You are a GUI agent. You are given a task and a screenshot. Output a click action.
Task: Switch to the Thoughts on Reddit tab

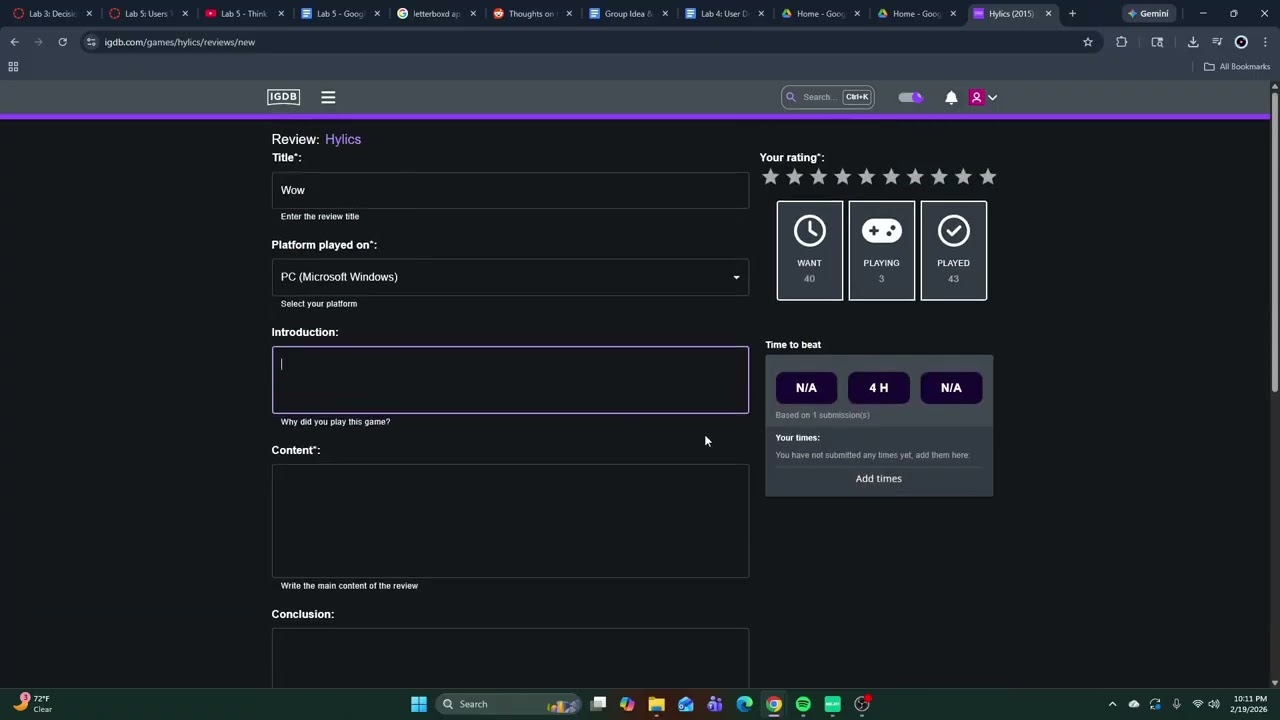(531, 14)
